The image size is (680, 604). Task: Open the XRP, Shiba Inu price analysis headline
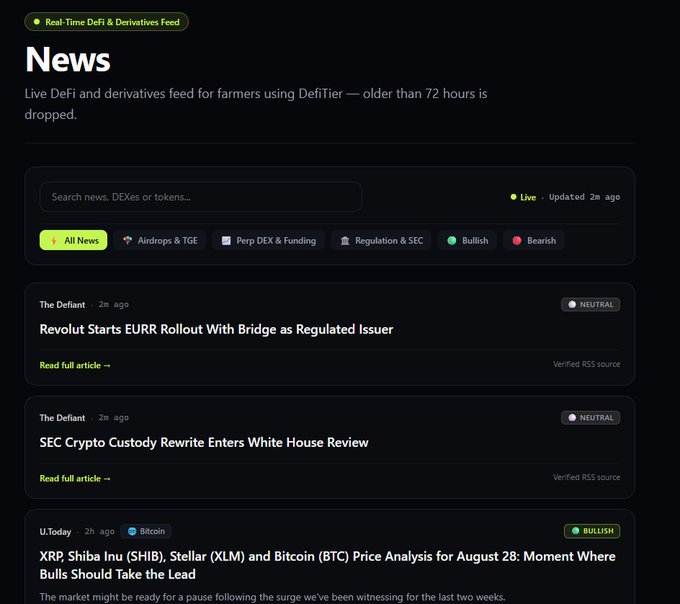327,565
